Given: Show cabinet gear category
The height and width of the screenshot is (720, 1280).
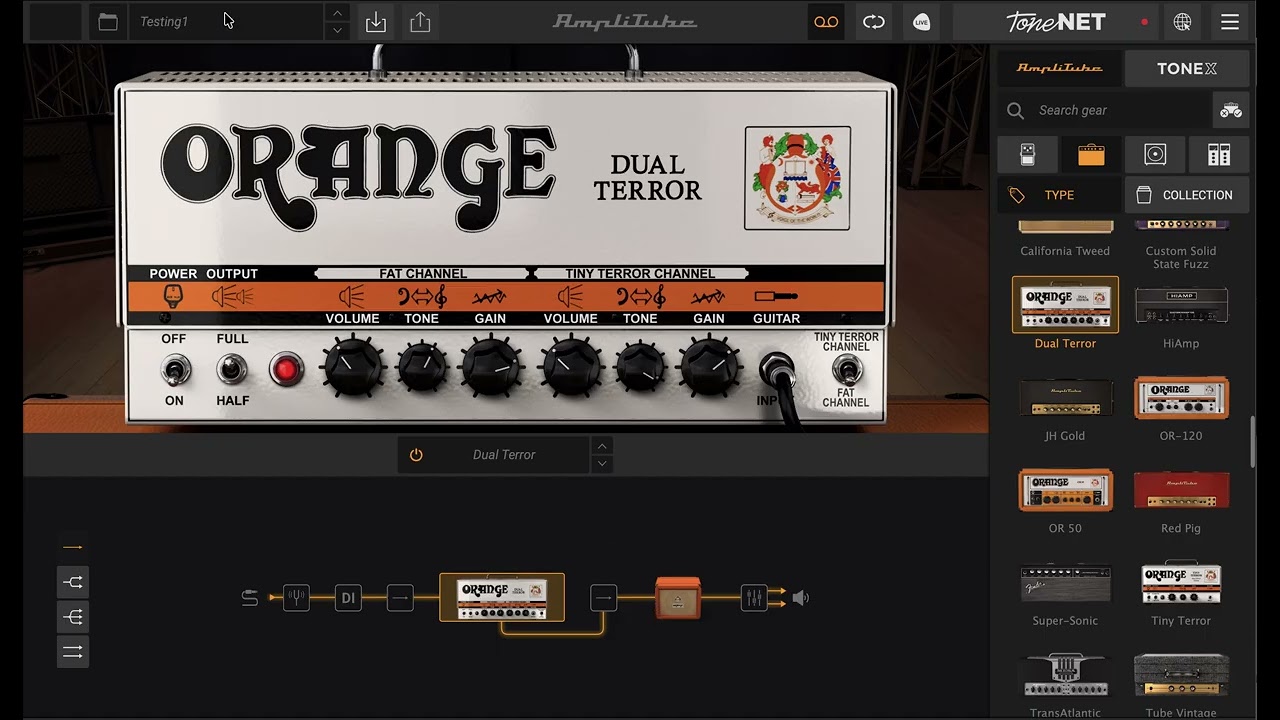Looking at the screenshot, I should [x=1155, y=155].
